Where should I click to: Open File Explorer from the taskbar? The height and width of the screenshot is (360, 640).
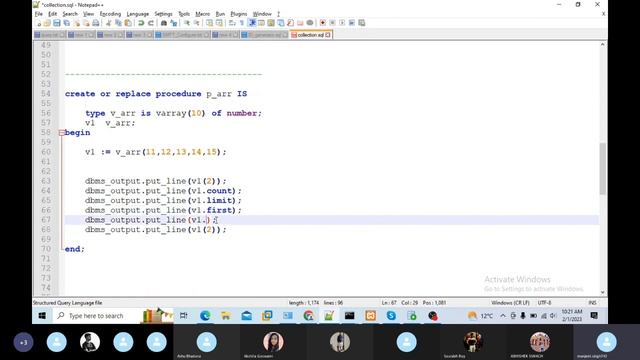click(226, 316)
